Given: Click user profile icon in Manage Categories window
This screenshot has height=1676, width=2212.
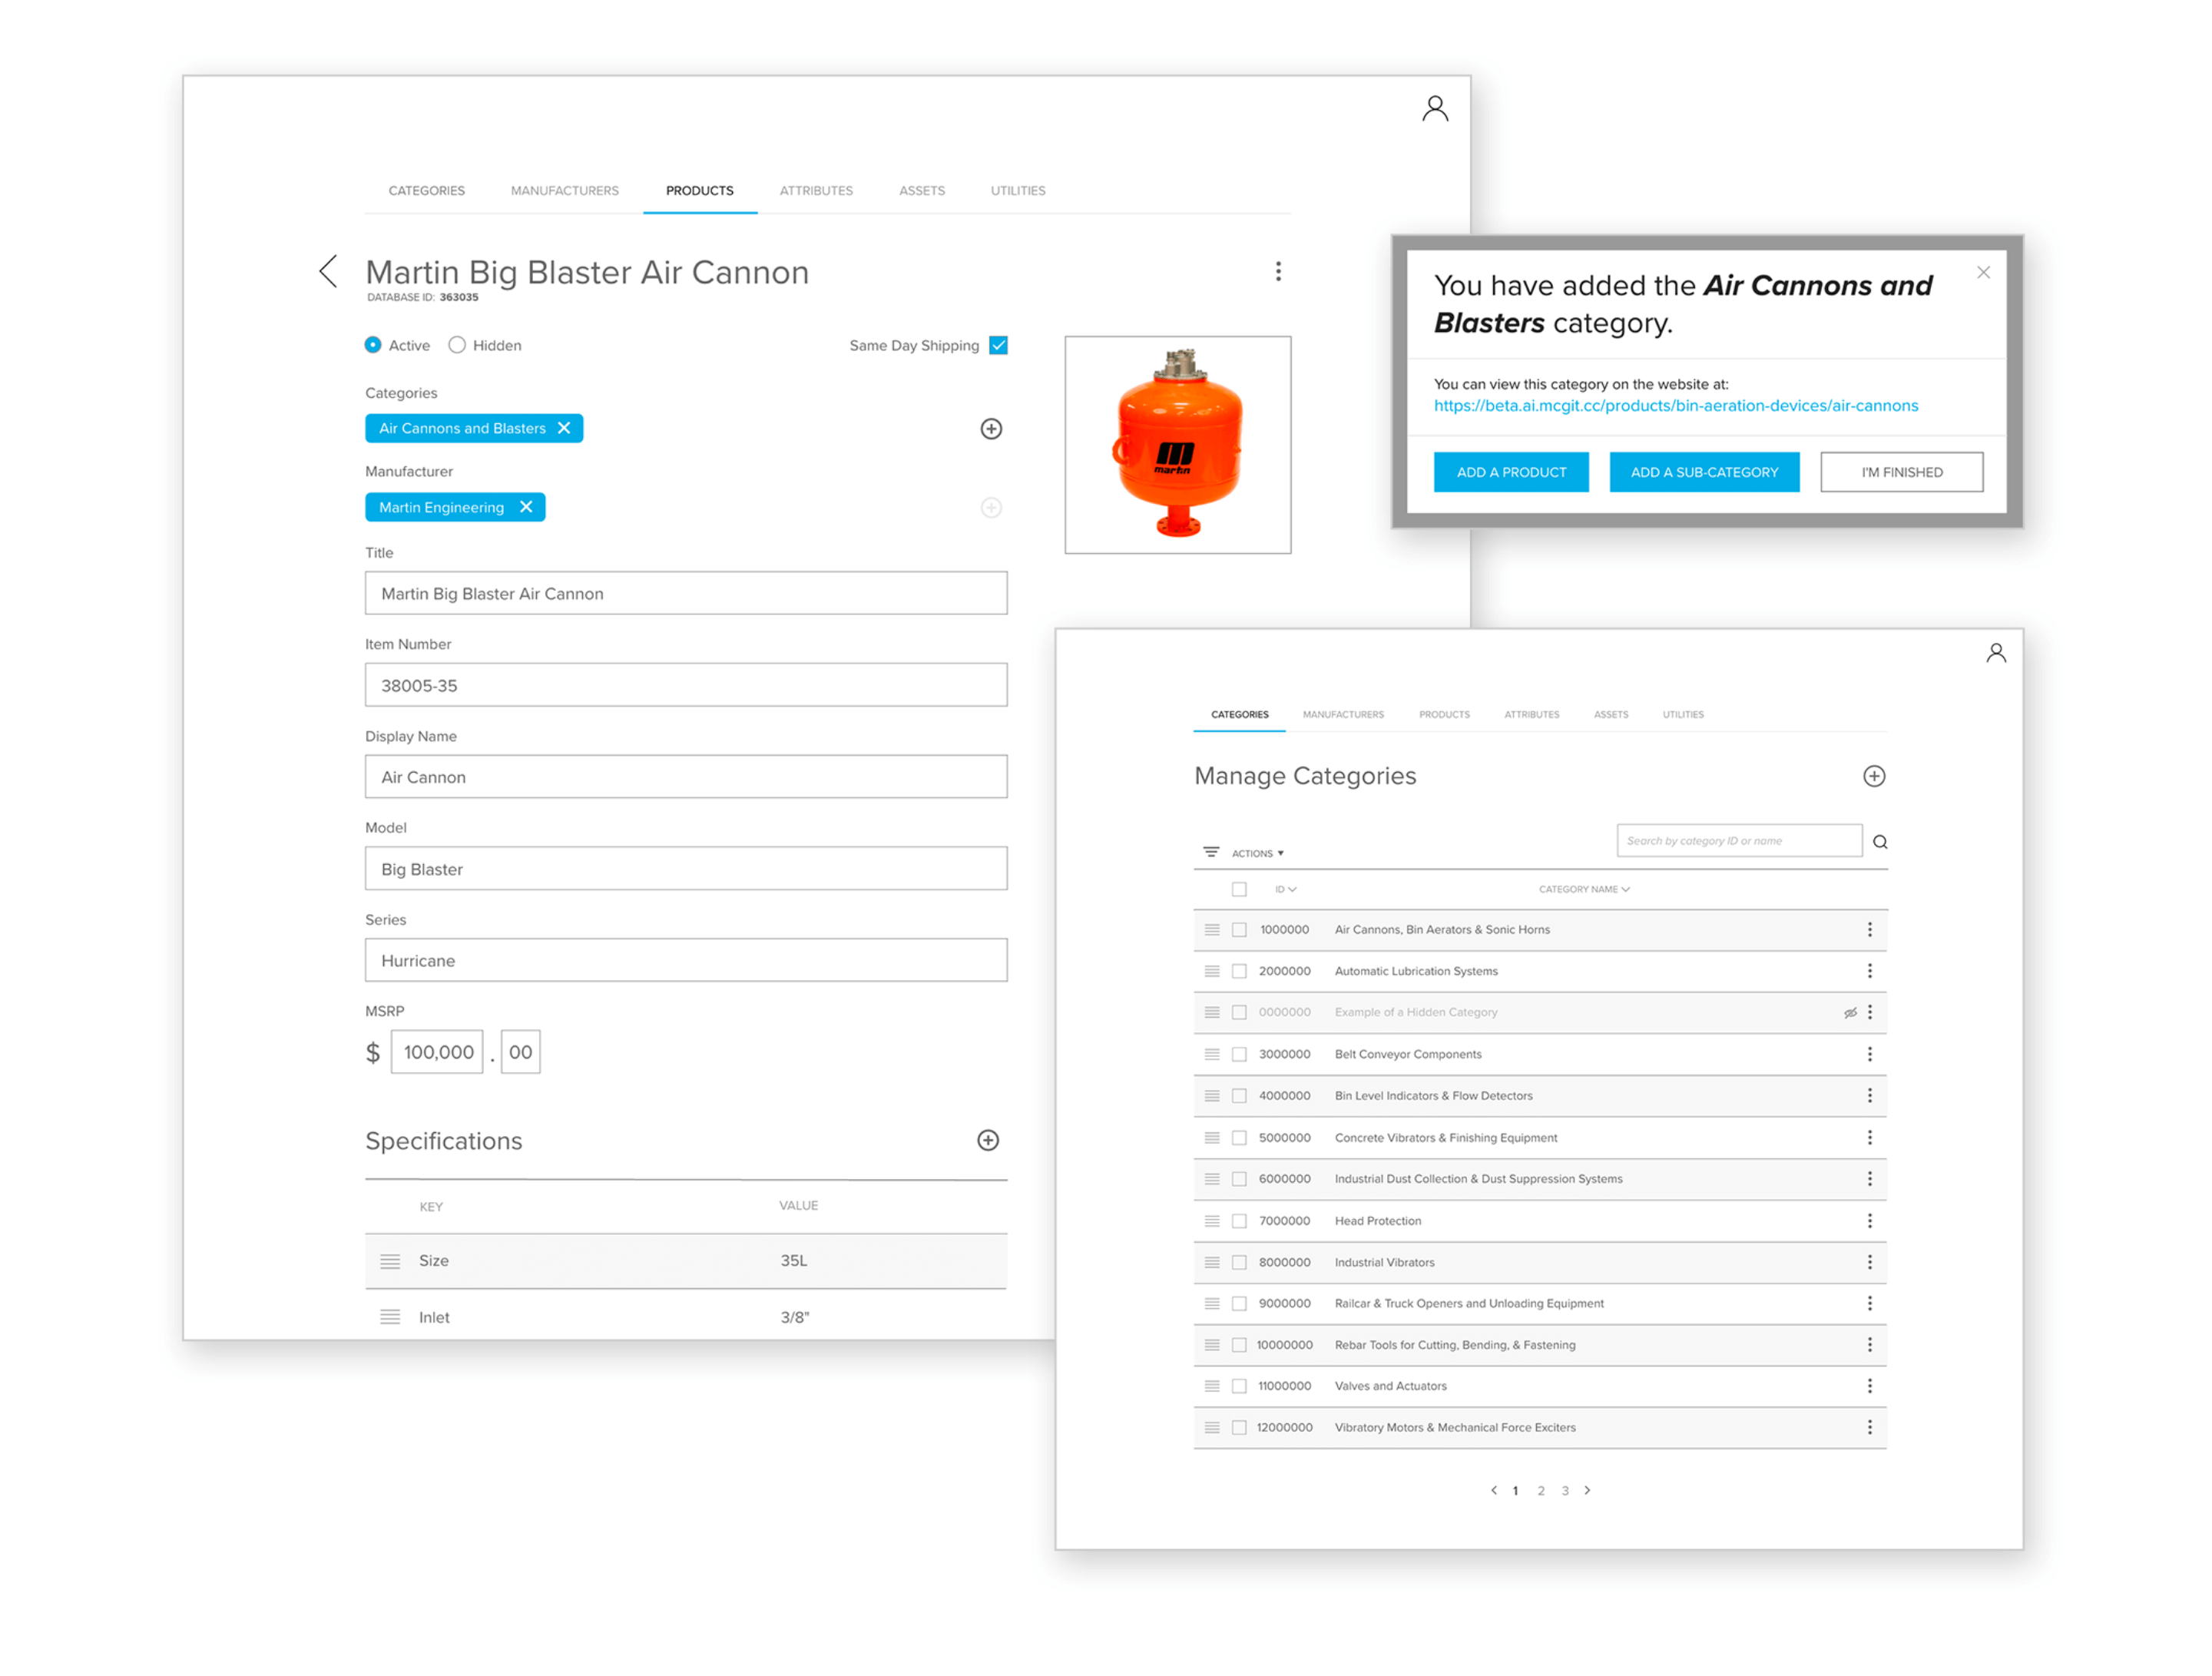Looking at the screenshot, I should (x=1995, y=653).
